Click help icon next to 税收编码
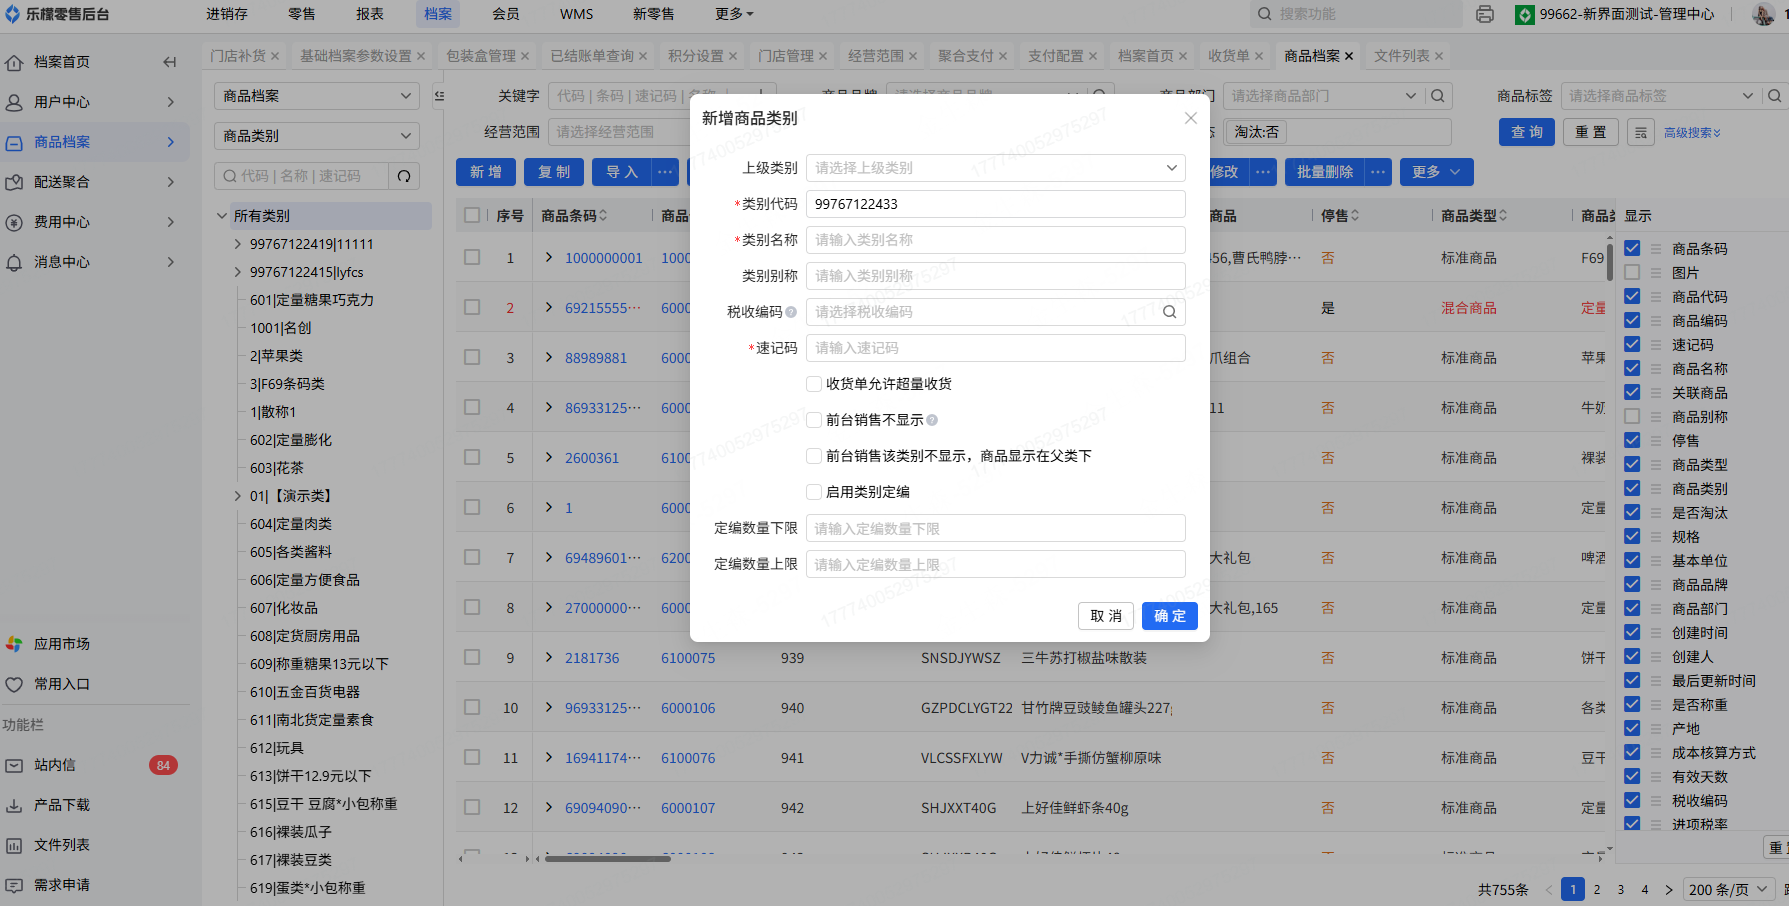This screenshot has height=906, width=1789. click(791, 312)
